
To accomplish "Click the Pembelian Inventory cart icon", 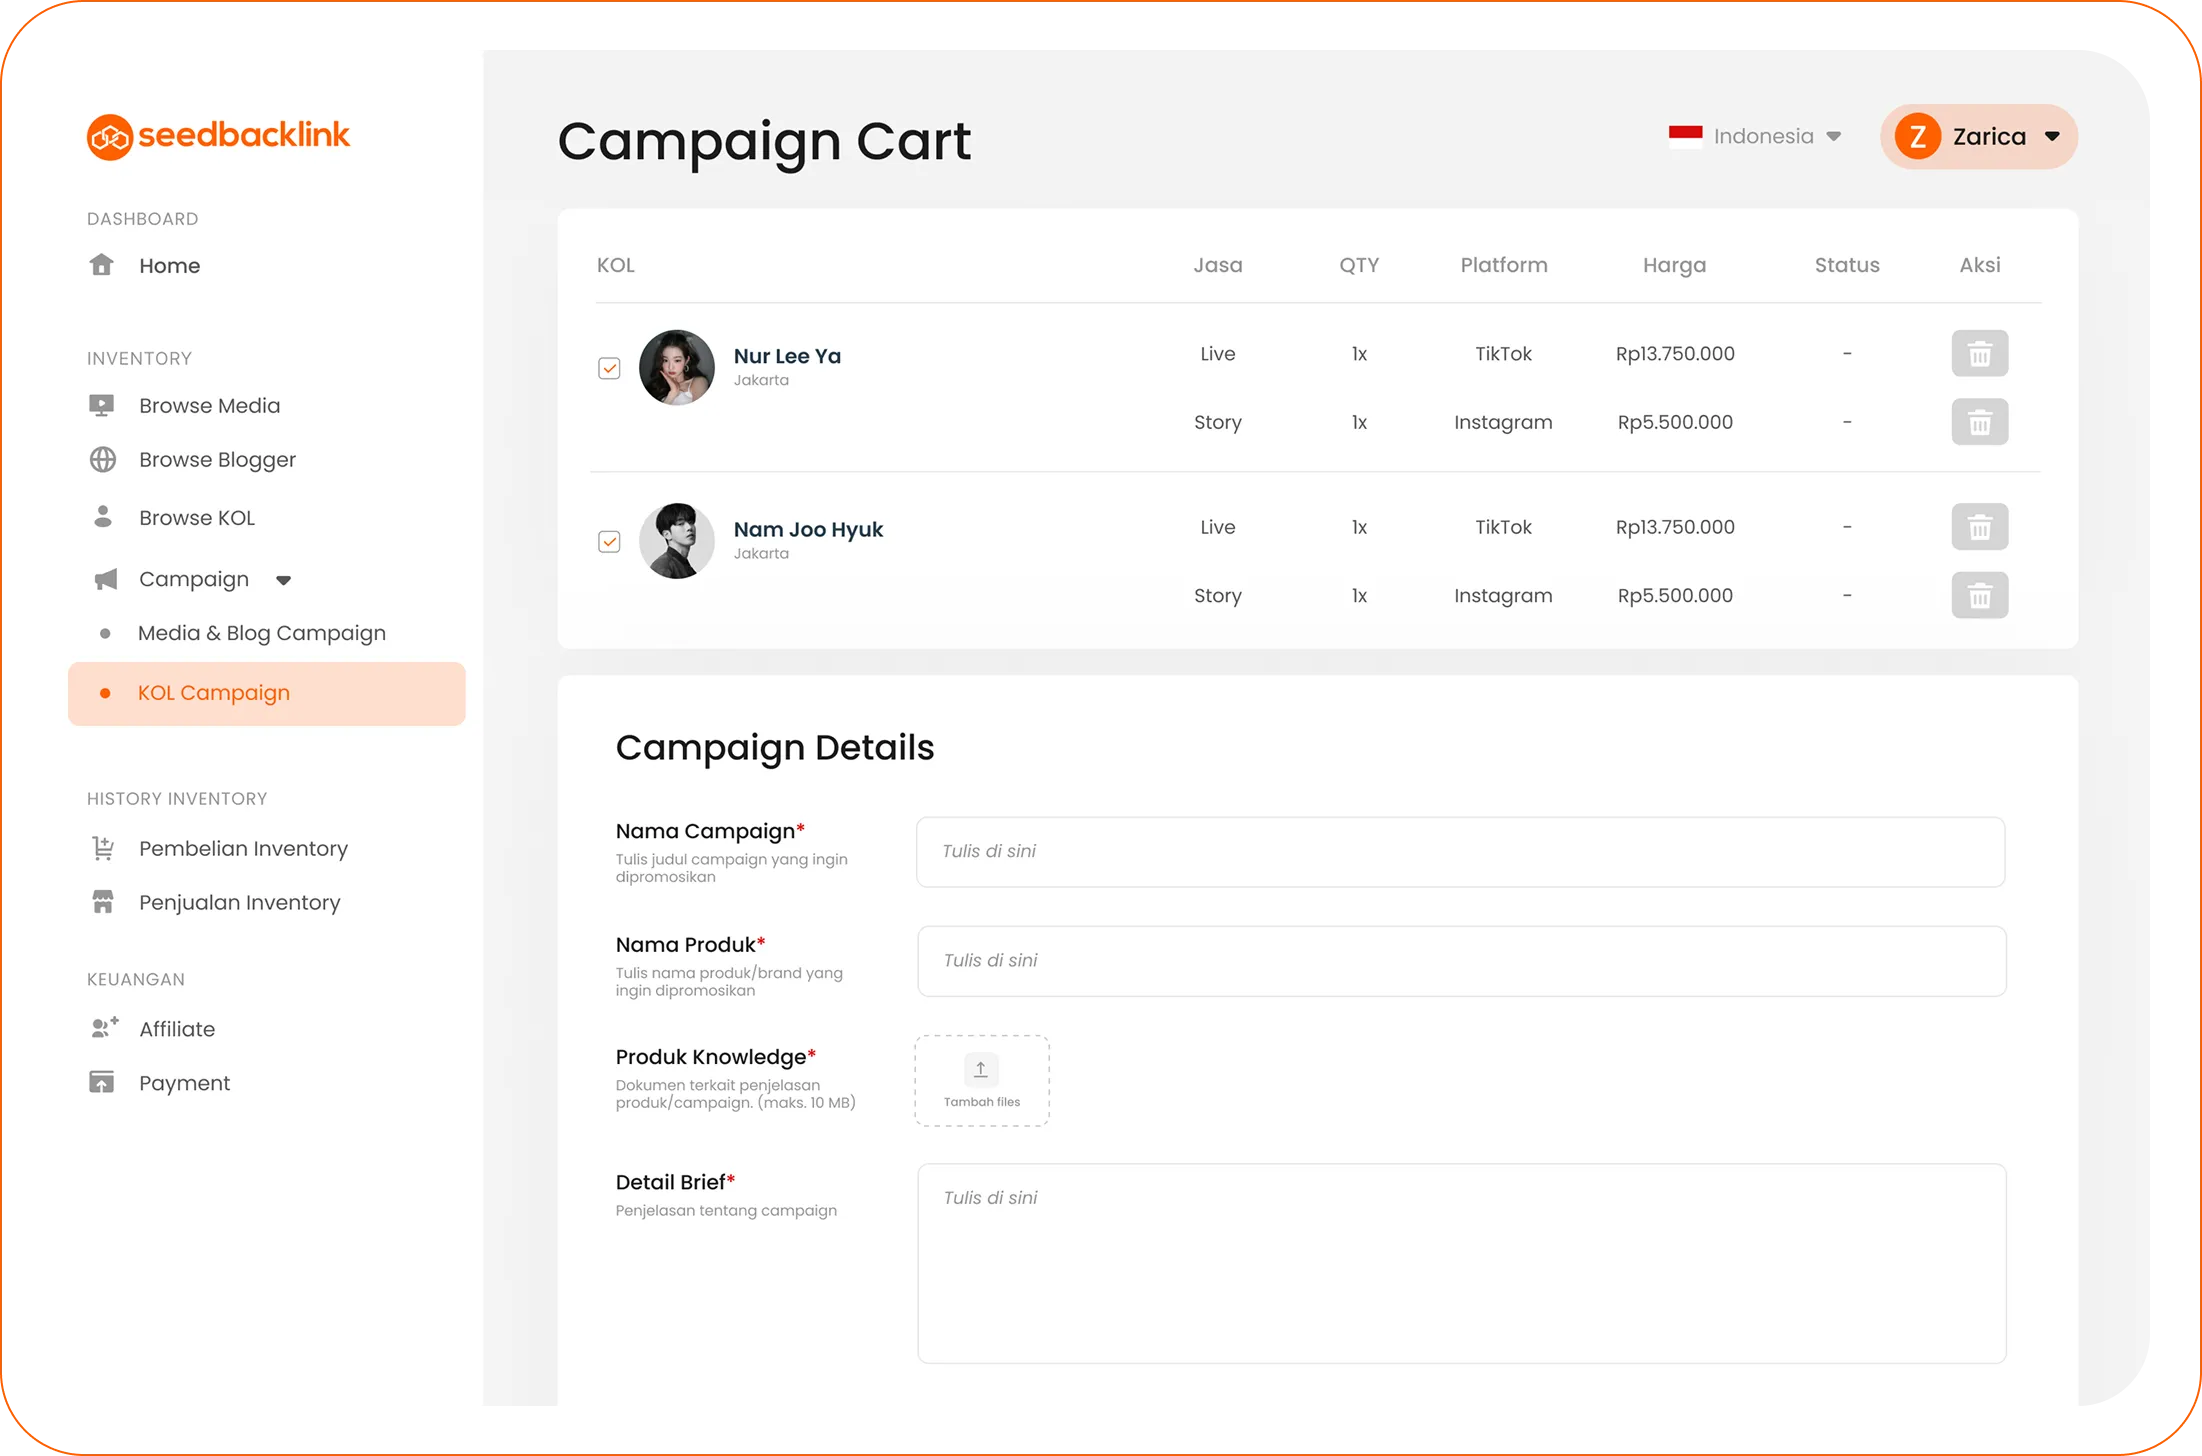I will coord(103,848).
